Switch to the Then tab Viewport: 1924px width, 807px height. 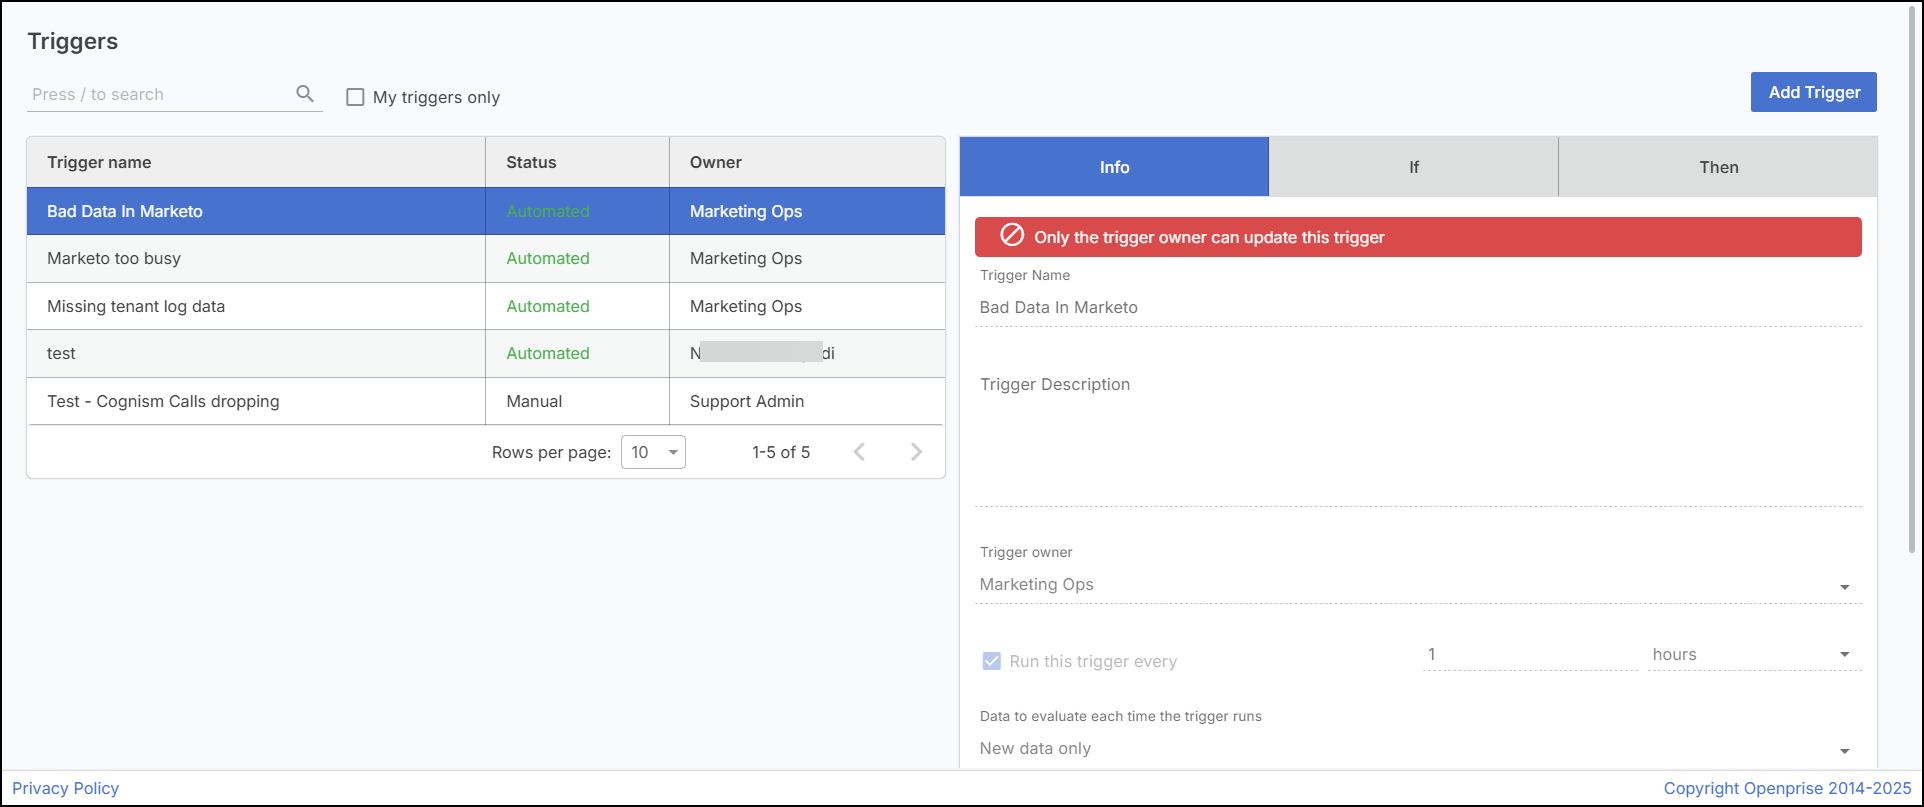pyautogui.click(x=1718, y=167)
